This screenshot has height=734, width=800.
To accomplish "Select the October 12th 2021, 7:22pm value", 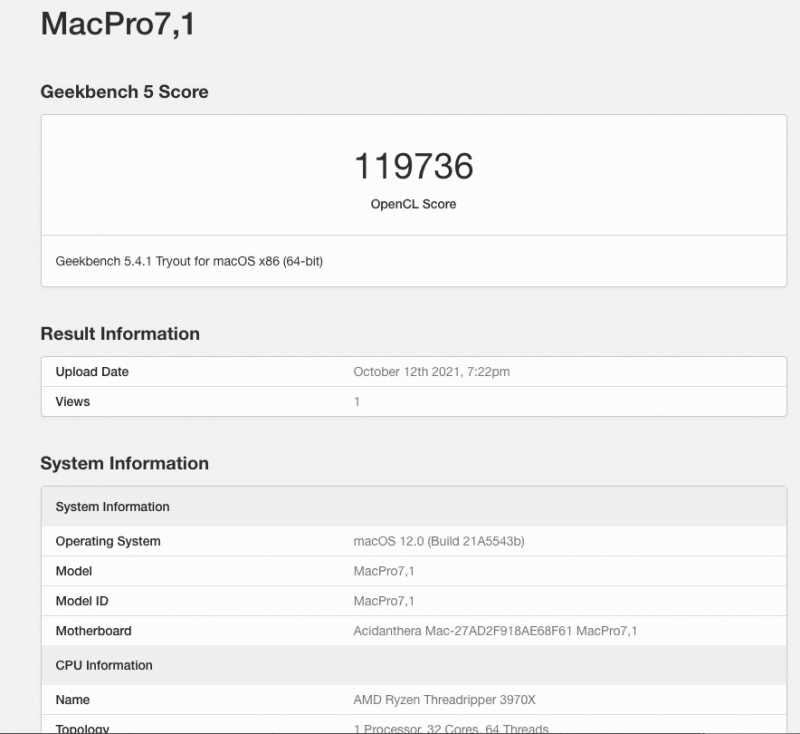I will point(432,372).
